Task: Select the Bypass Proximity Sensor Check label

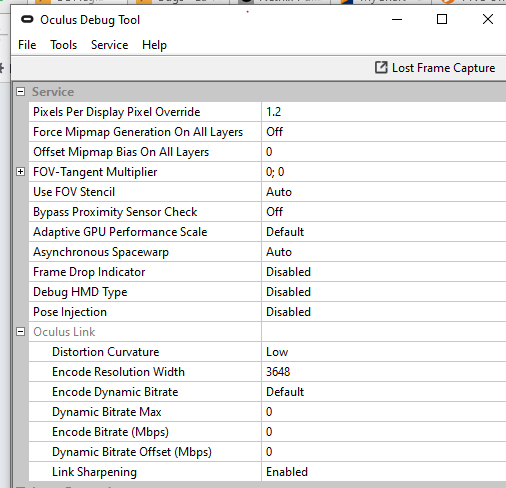Action: click(115, 212)
